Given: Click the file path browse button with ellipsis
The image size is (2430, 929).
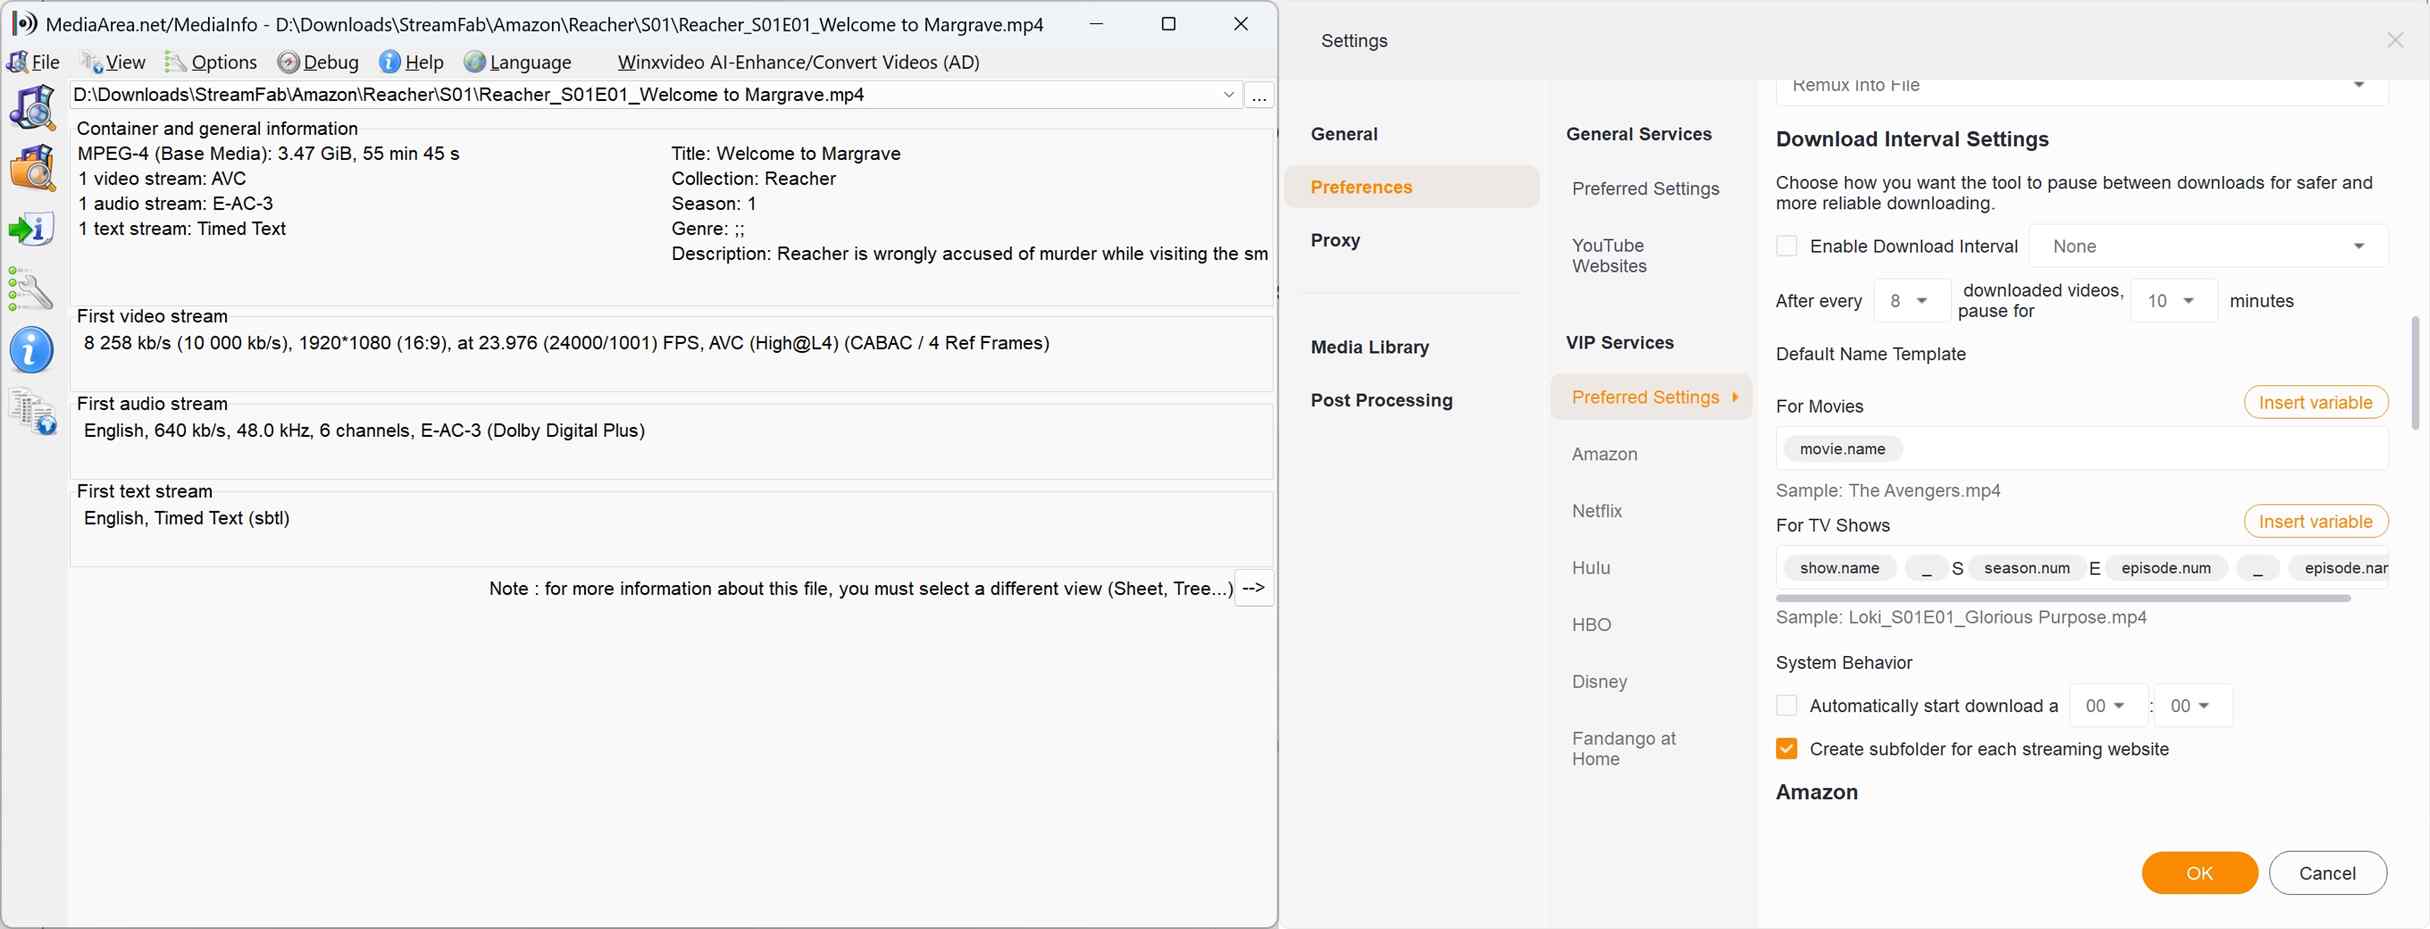Looking at the screenshot, I should click(x=1259, y=95).
